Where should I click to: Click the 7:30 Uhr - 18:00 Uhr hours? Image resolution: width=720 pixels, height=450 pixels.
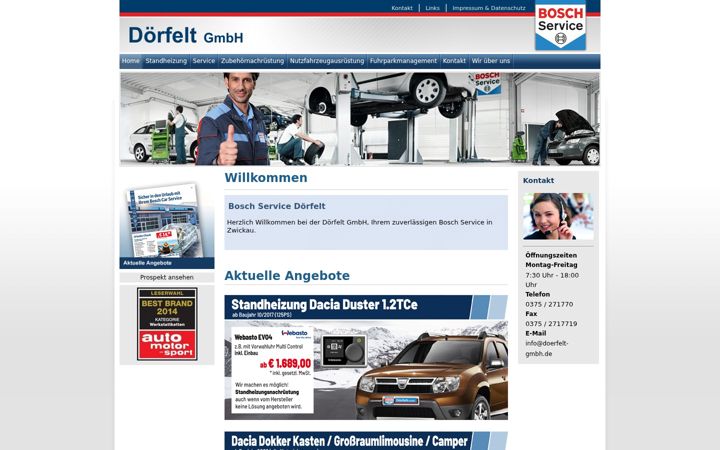[552, 280]
